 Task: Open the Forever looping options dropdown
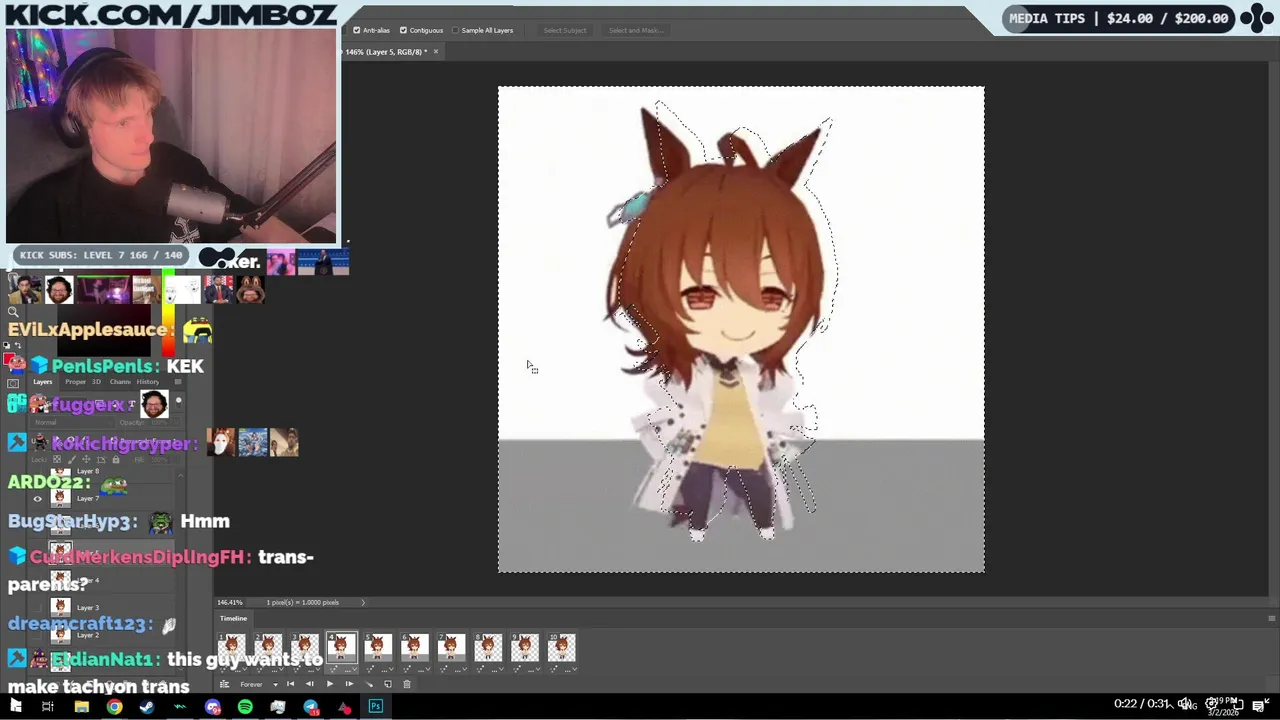[x=275, y=685]
